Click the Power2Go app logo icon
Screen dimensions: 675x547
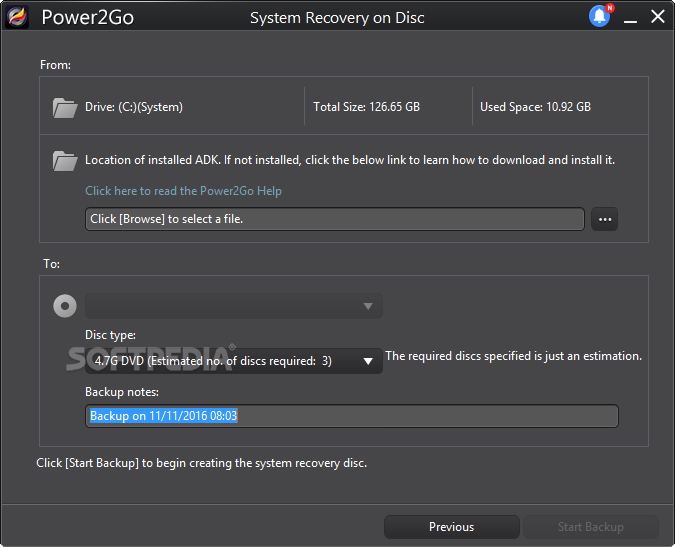[x=17, y=17]
